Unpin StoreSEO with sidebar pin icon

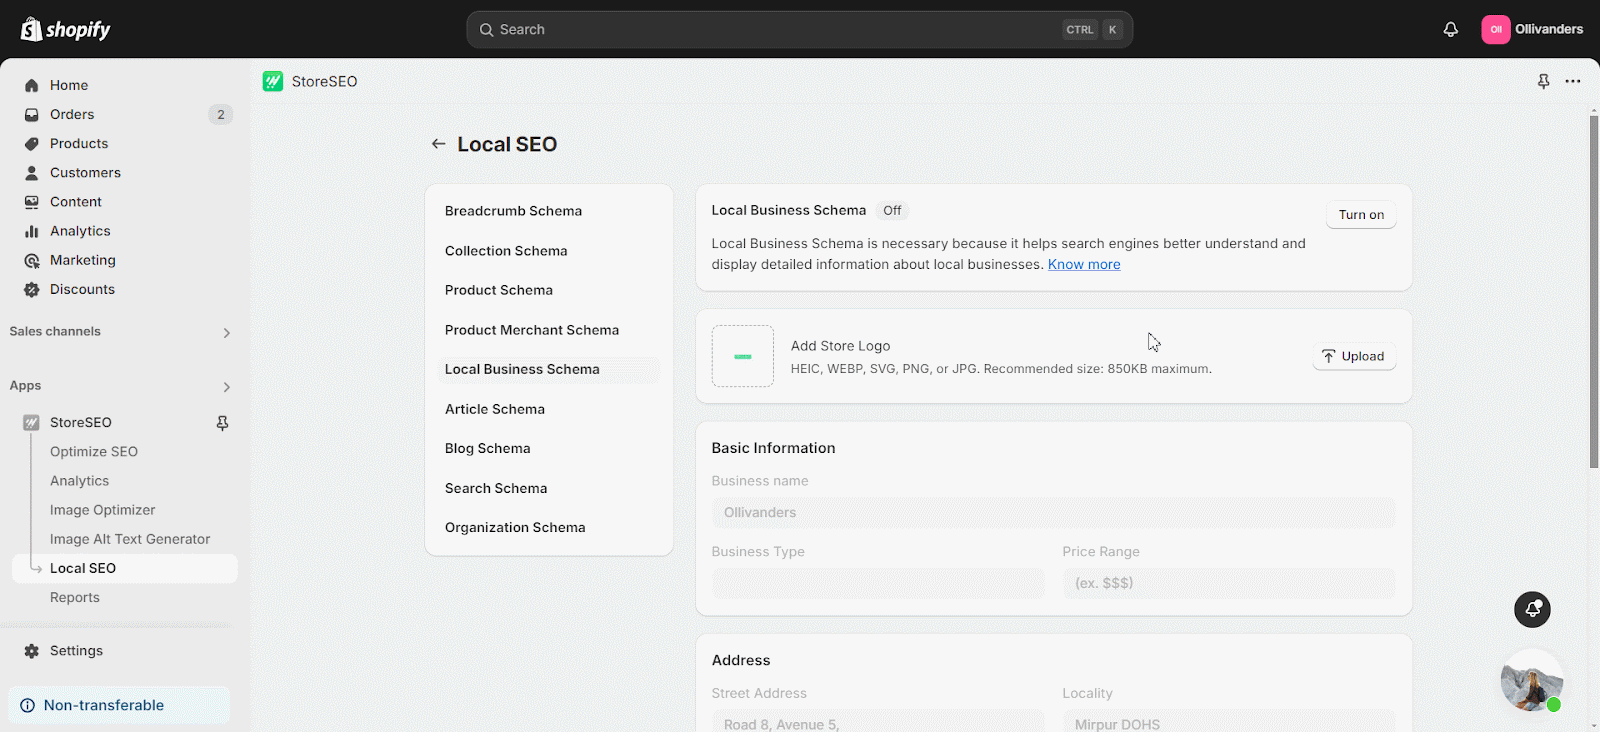(222, 423)
